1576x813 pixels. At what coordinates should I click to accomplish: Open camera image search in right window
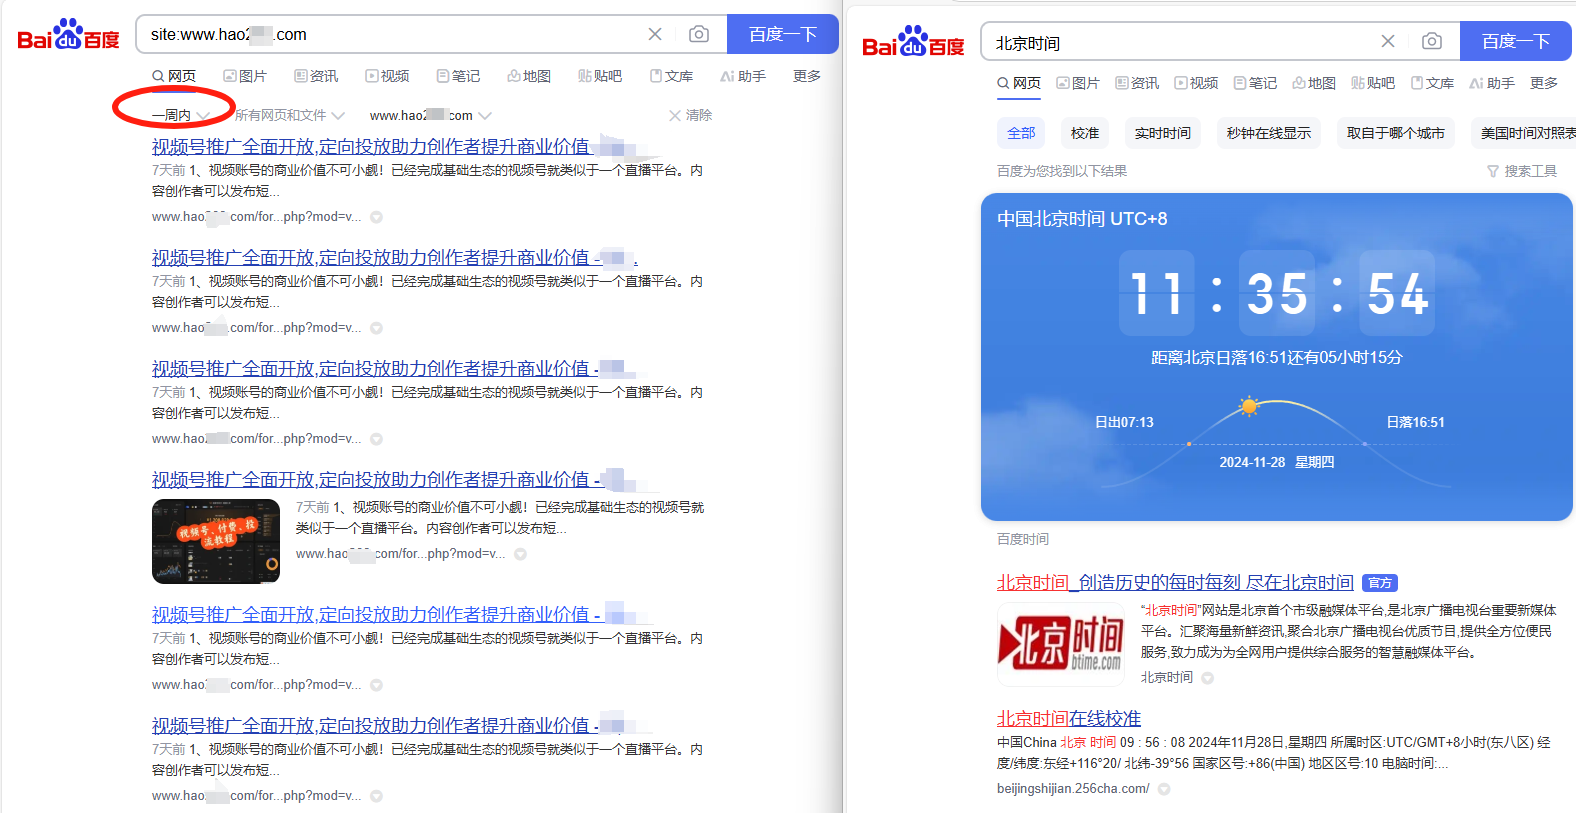1432,41
